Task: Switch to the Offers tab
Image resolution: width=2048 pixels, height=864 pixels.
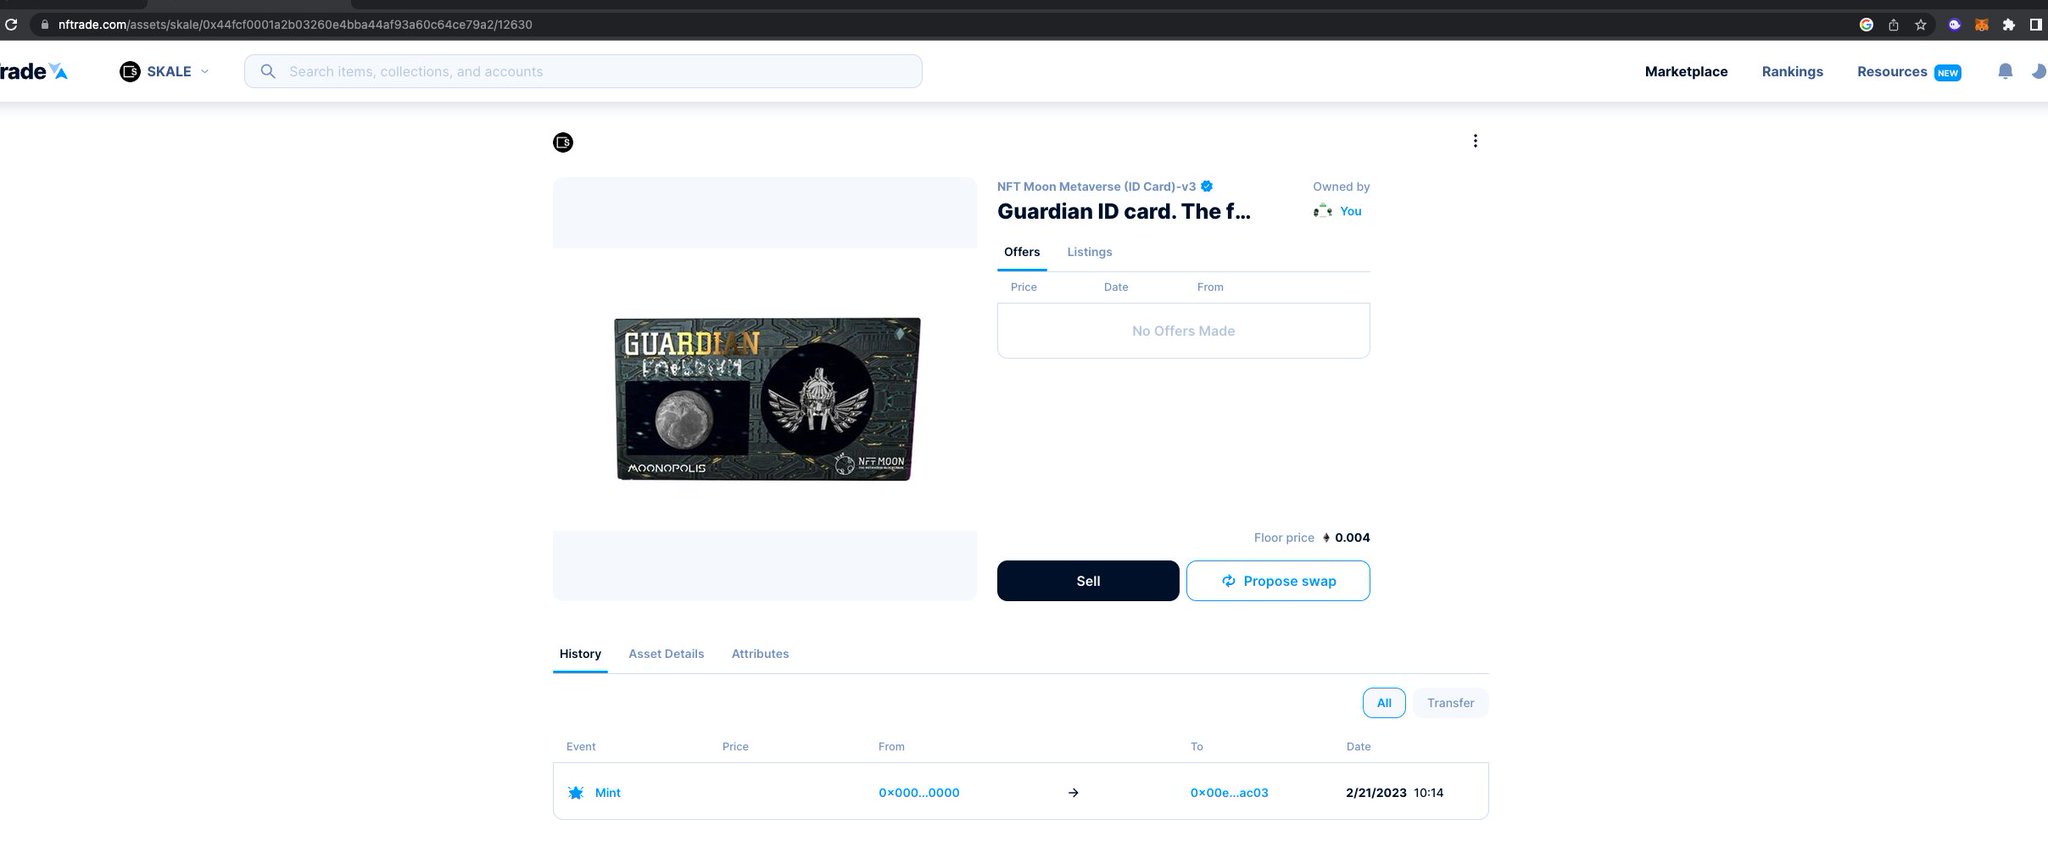Action: tap(1022, 252)
